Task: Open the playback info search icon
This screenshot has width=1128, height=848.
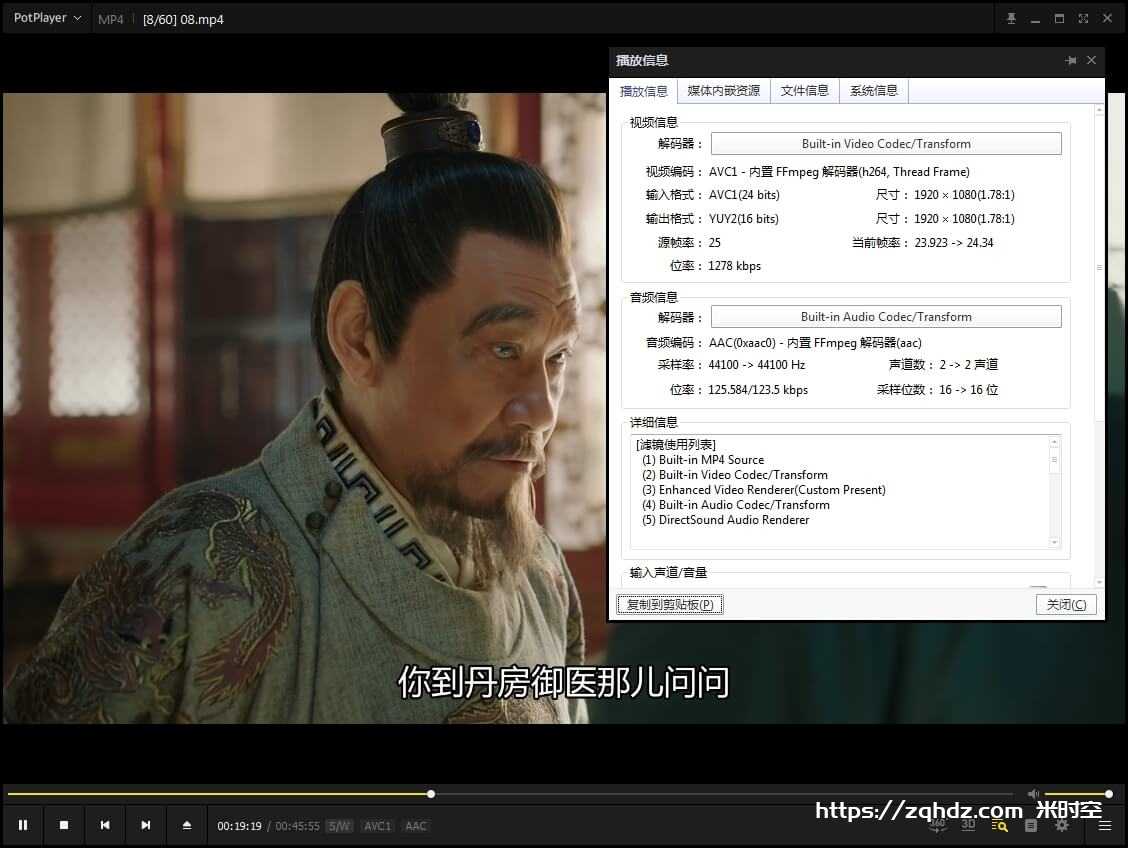Action: point(999,826)
